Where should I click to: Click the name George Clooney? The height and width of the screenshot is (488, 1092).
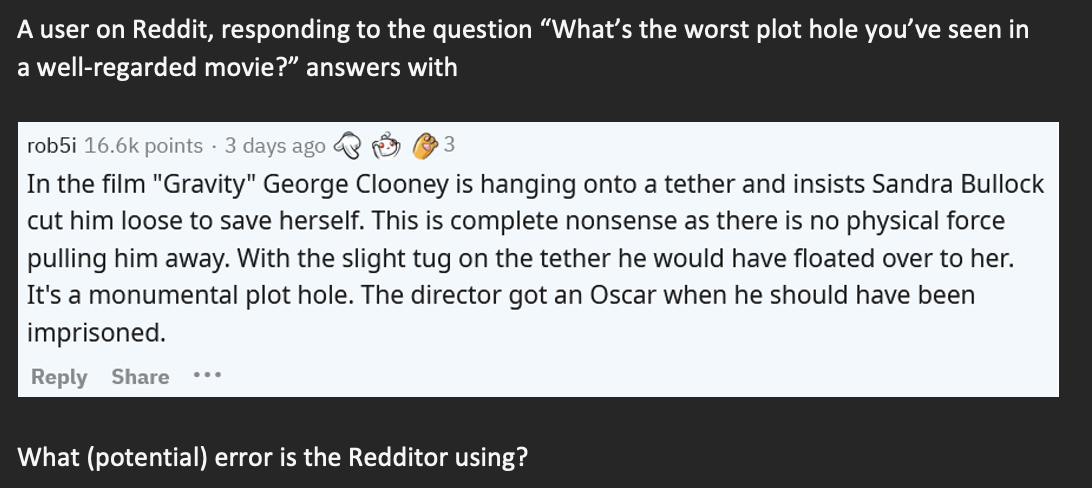click(x=357, y=184)
